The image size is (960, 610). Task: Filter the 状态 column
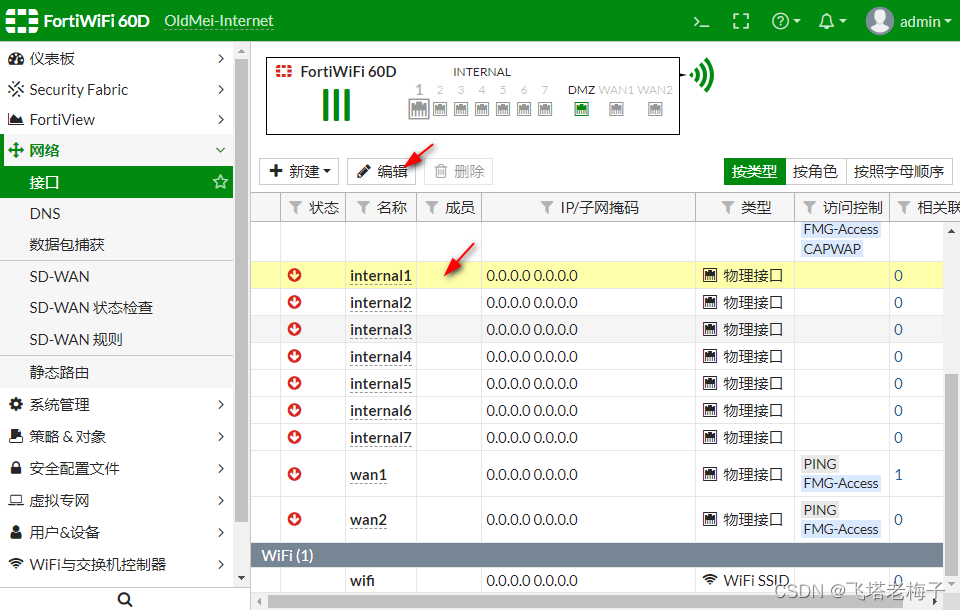tap(295, 208)
